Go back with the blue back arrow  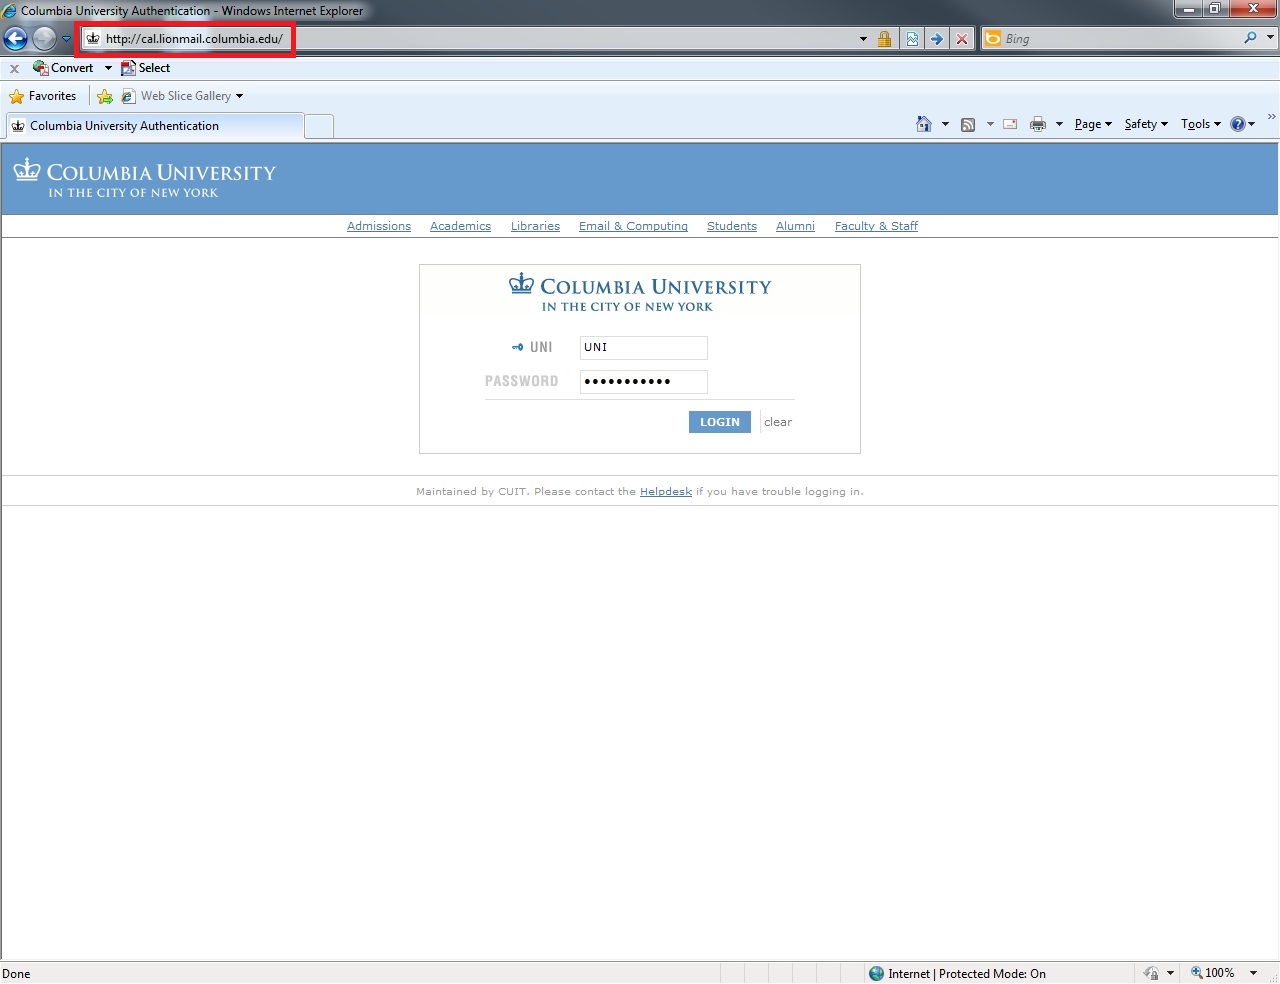[x=15, y=39]
